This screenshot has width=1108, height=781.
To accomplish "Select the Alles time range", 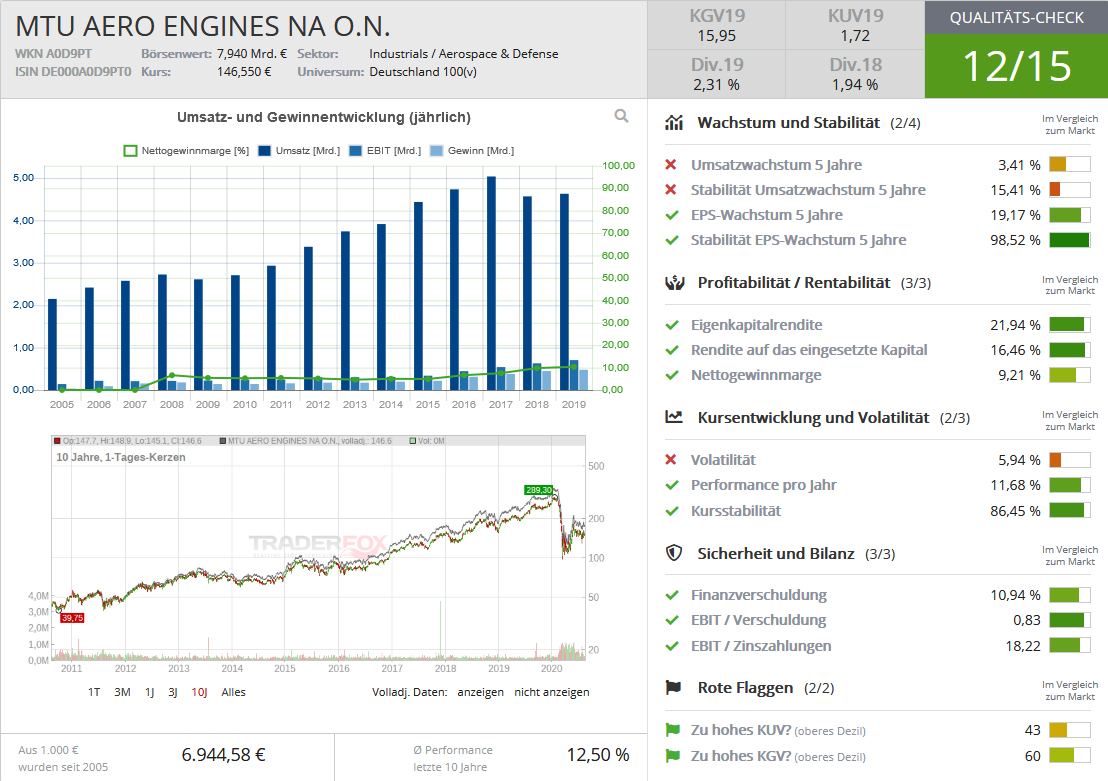I will 233,692.
